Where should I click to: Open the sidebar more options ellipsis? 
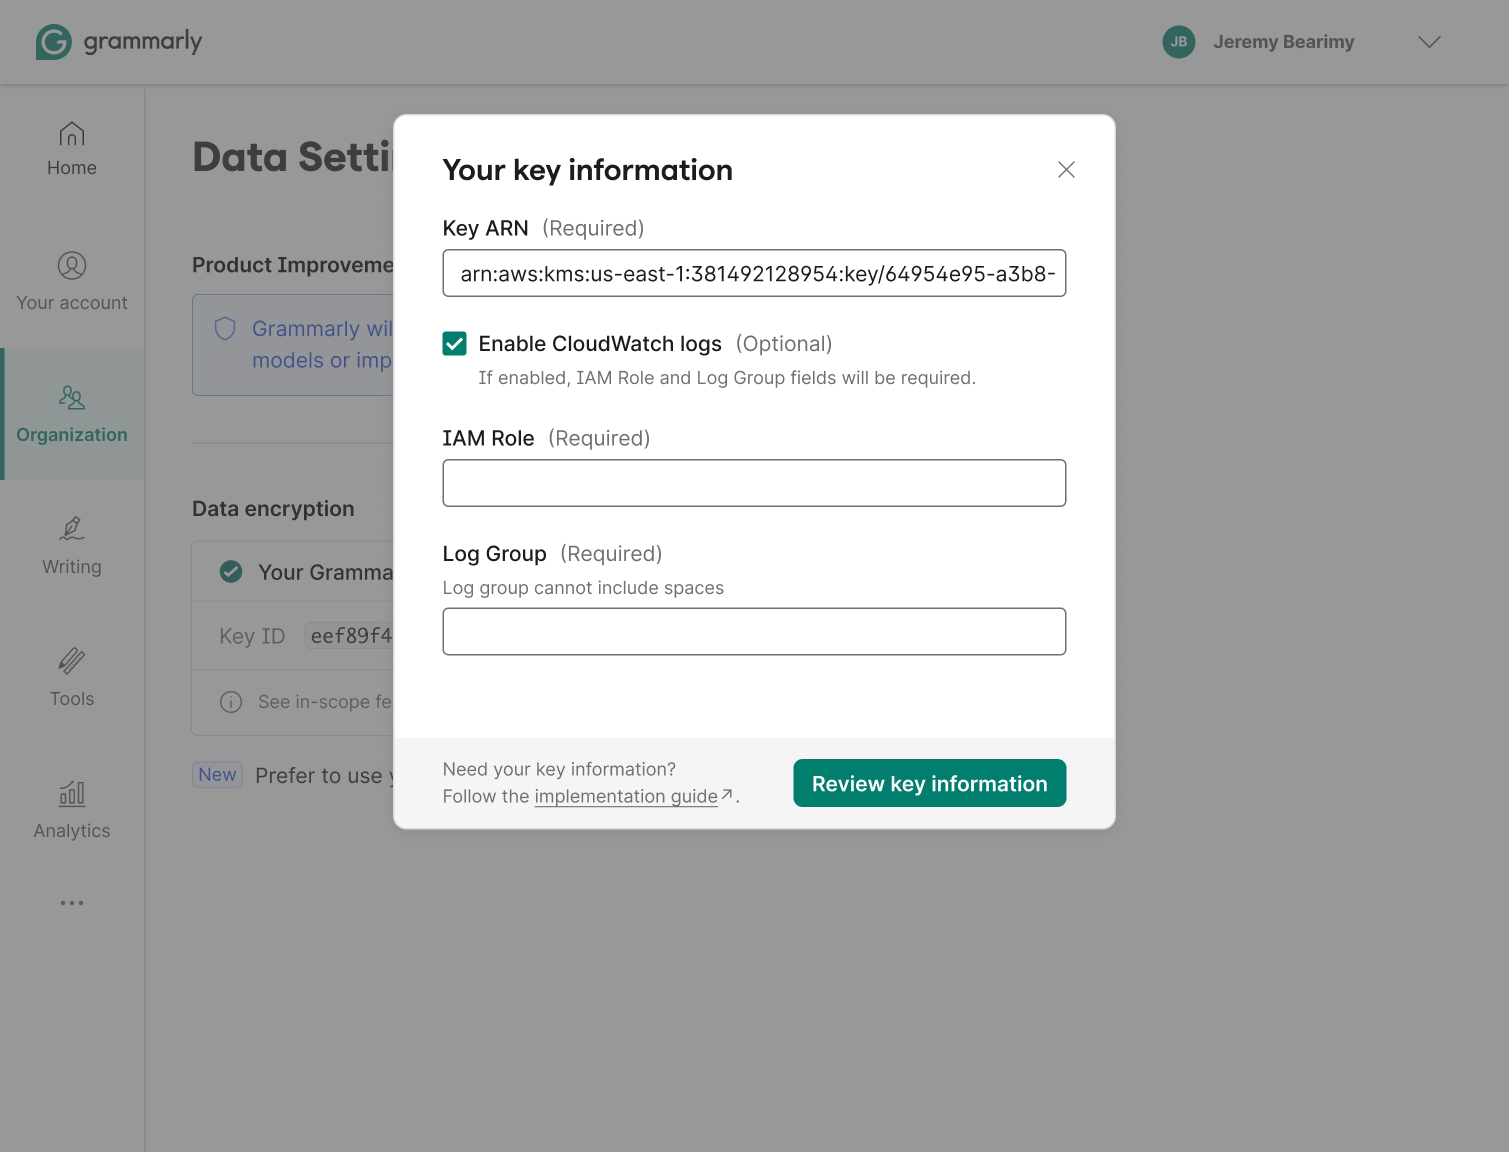coord(71,903)
